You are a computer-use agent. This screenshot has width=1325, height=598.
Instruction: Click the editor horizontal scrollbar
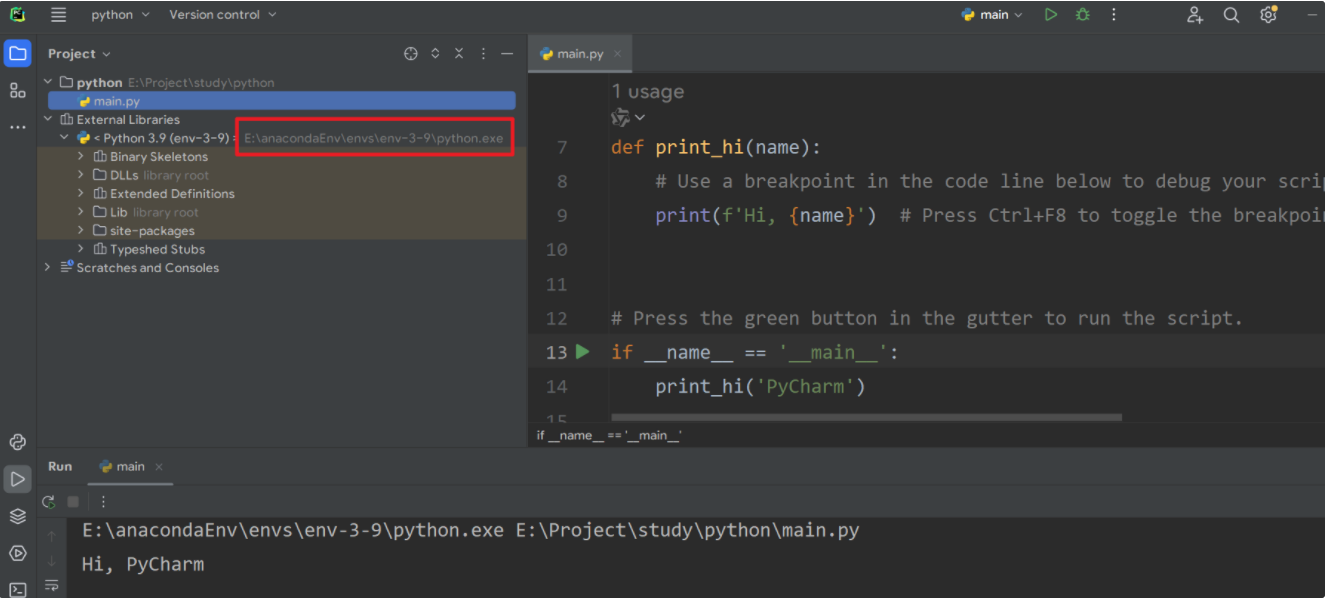click(x=866, y=417)
